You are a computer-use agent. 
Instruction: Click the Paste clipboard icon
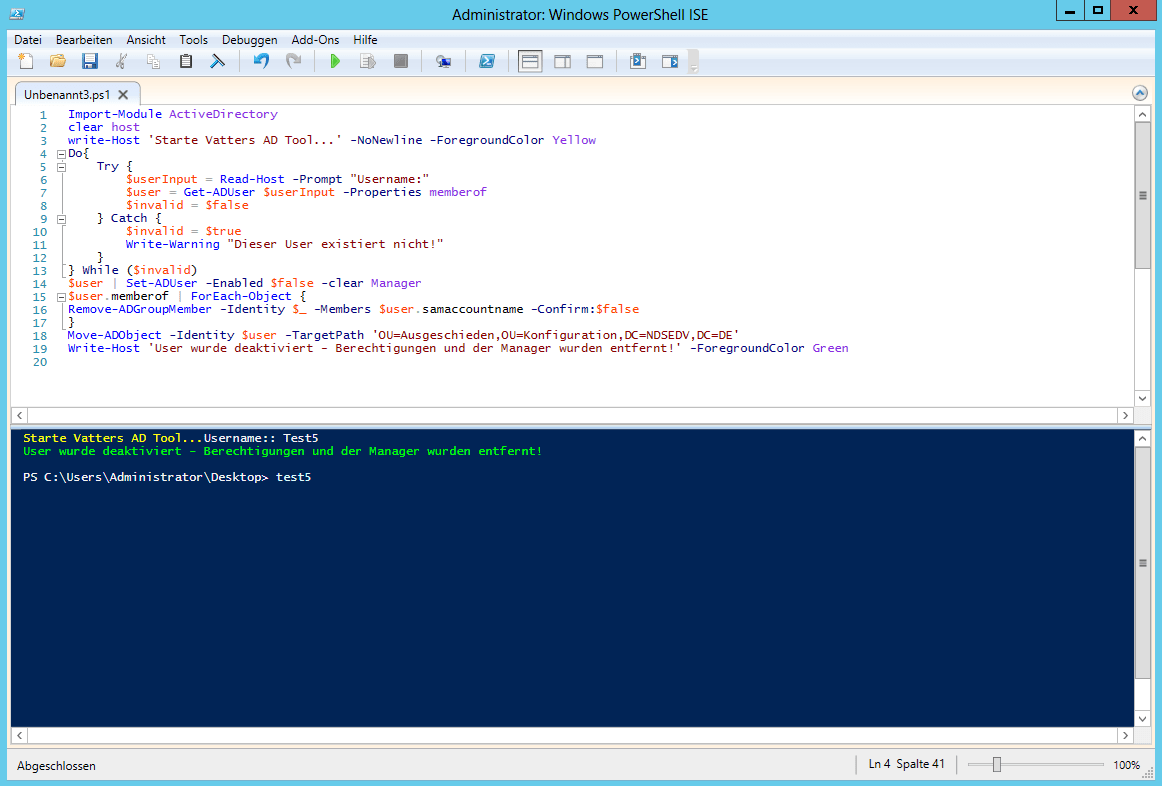tap(185, 62)
